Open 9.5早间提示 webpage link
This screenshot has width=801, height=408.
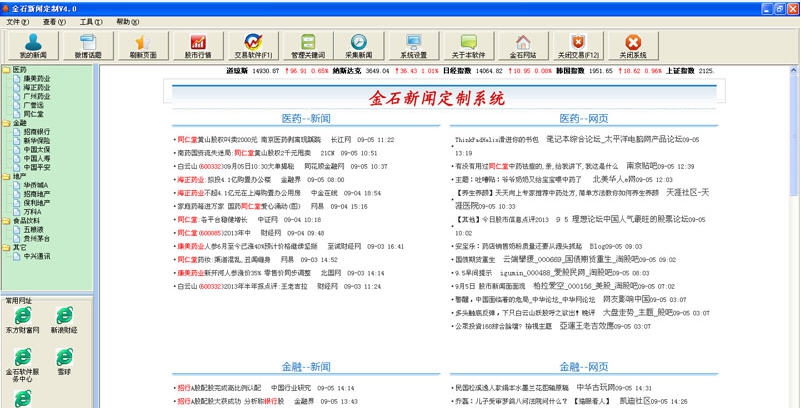[473, 273]
